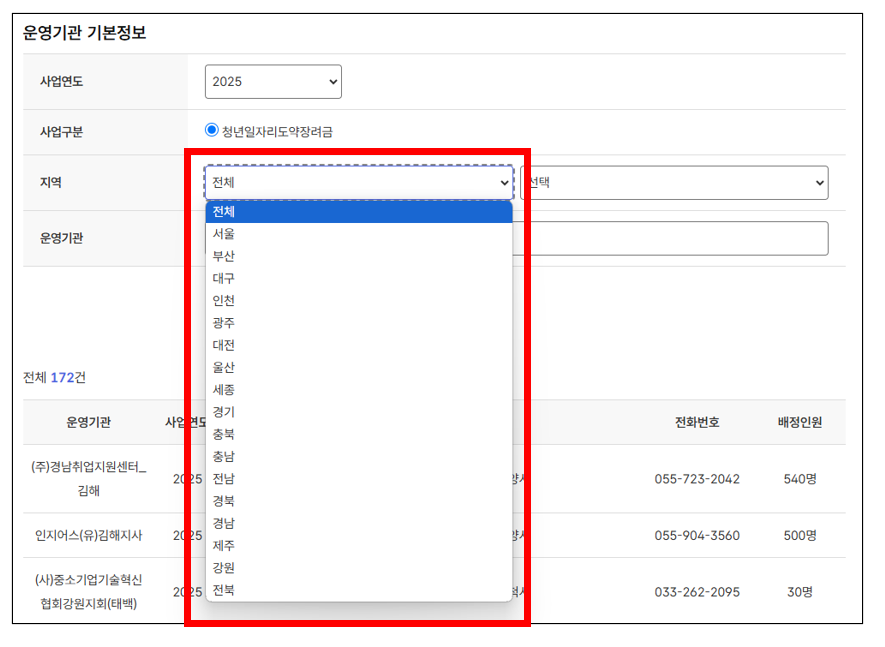Click the 운영기관 search input field
The image size is (885, 647).
670,238
